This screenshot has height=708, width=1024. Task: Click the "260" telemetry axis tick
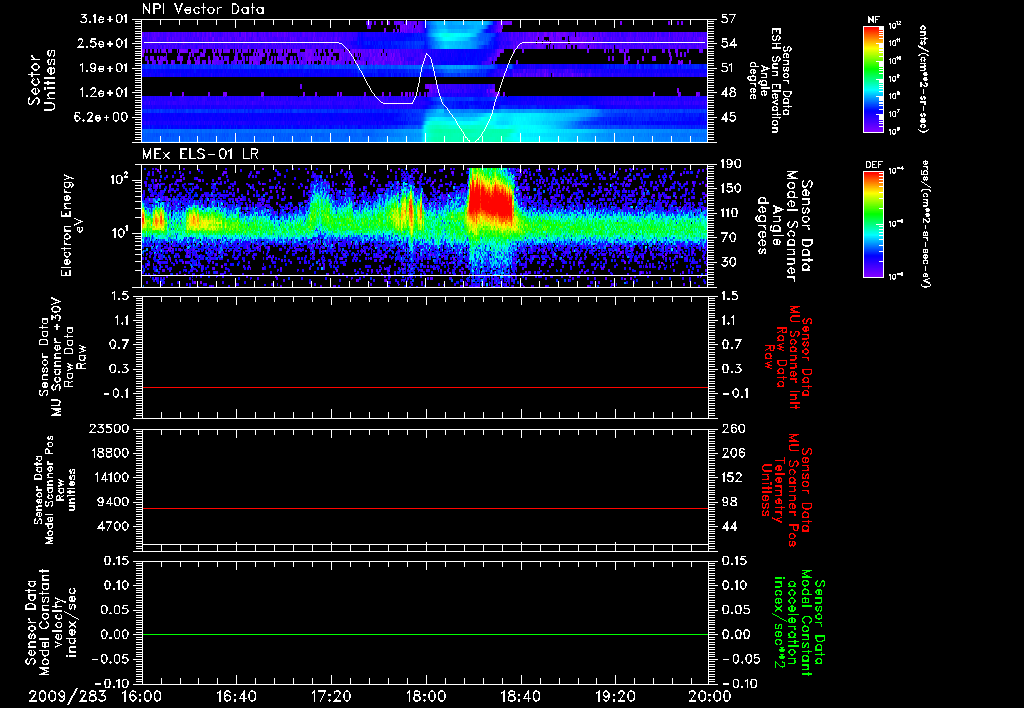point(731,429)
